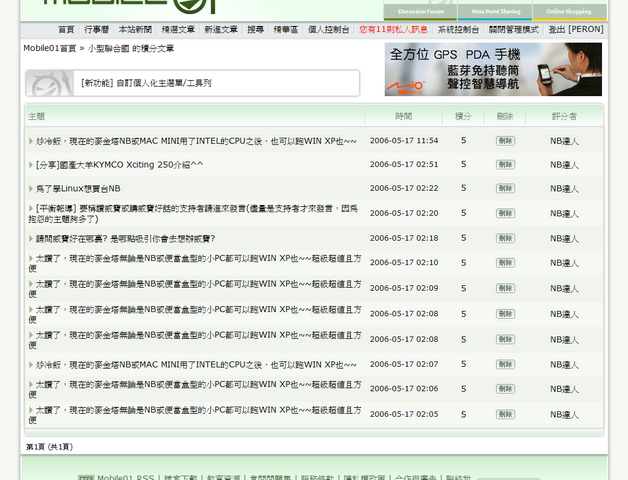Delete the entry dated 2006-05-17 02:05
Viewport: 628px width, 480px height.
point(505,414)
